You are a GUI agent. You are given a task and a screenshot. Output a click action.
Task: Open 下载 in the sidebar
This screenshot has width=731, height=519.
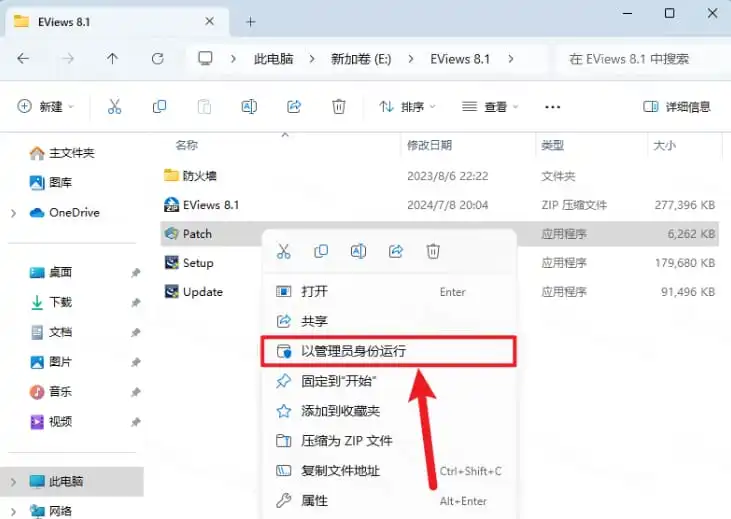point(51,302)
